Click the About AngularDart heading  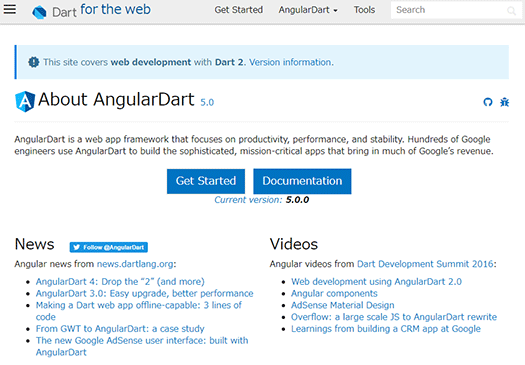point(116,100)
